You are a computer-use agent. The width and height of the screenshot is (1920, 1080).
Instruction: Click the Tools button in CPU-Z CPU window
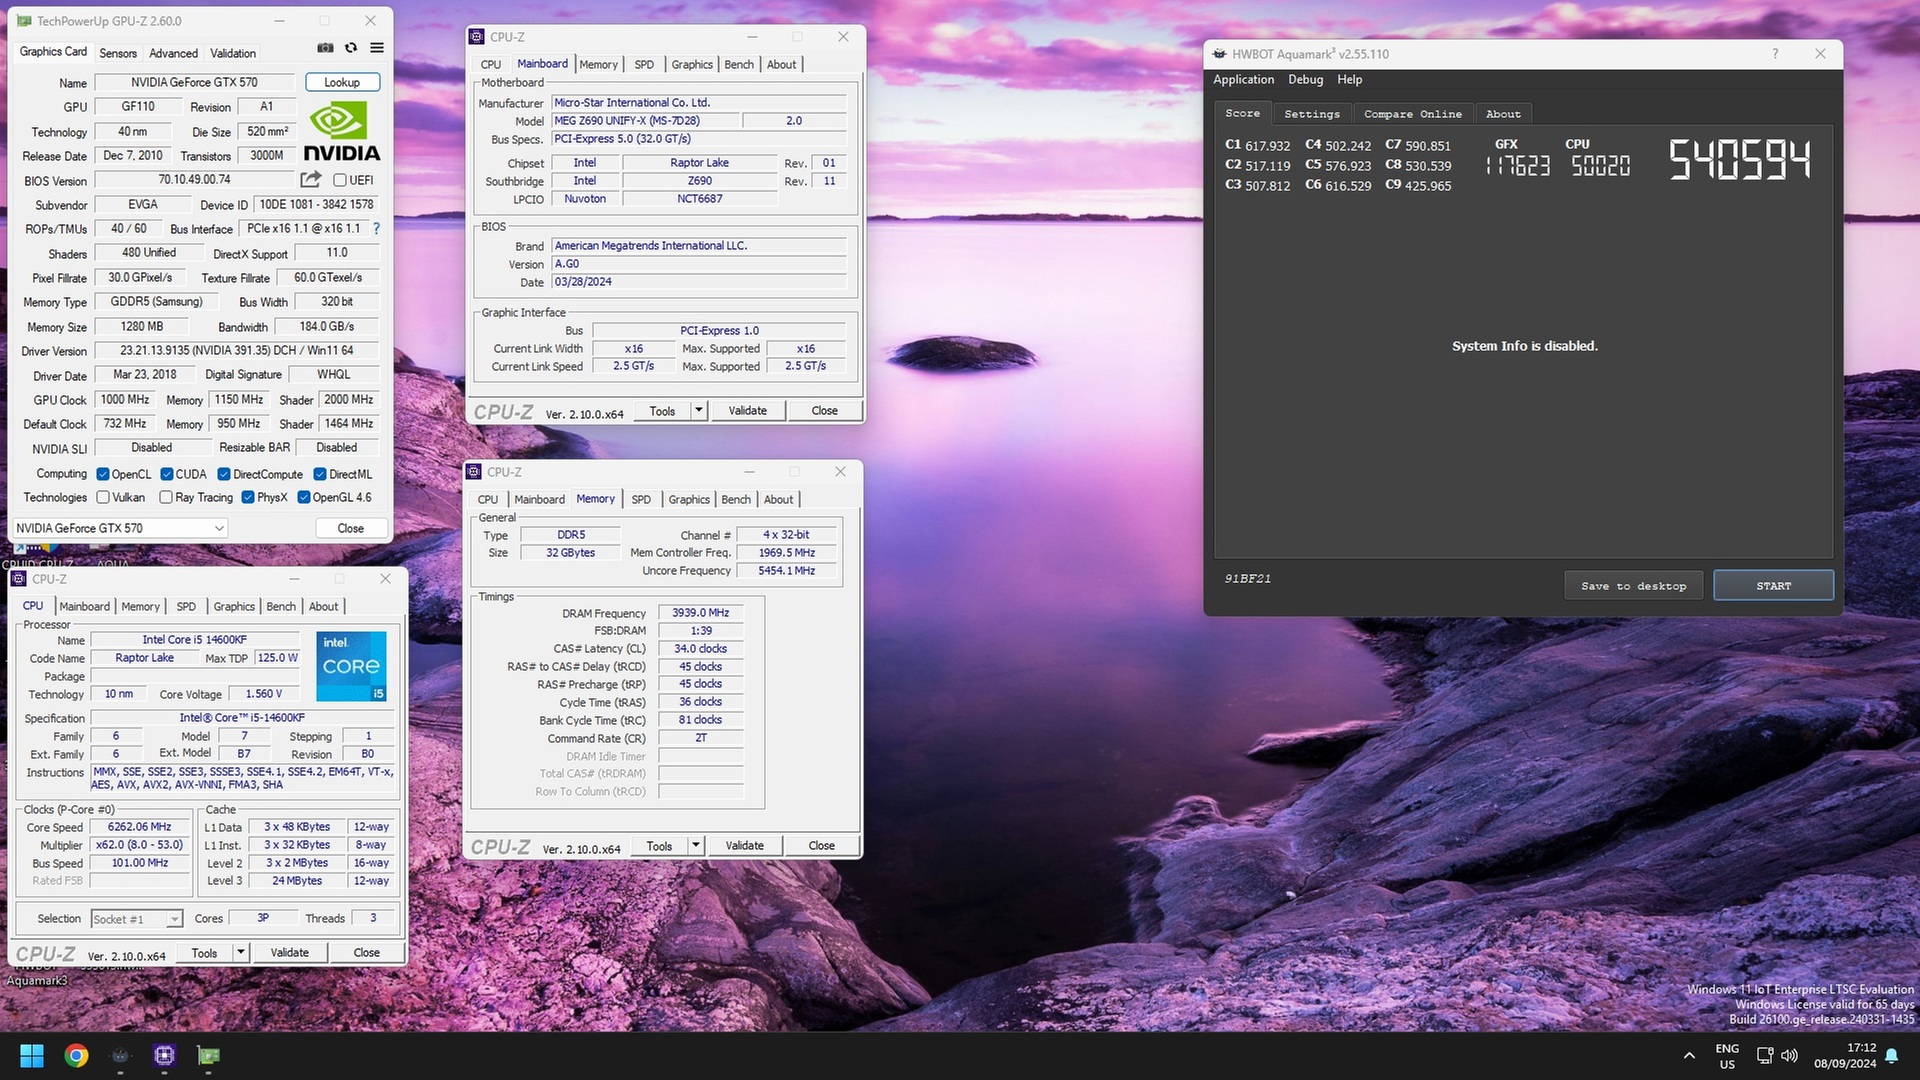(x=204, y=953)
